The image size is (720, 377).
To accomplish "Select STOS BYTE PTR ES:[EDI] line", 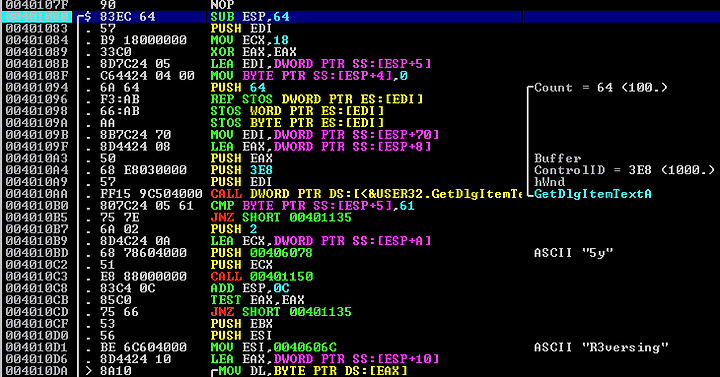I will [x=297, y=123].
